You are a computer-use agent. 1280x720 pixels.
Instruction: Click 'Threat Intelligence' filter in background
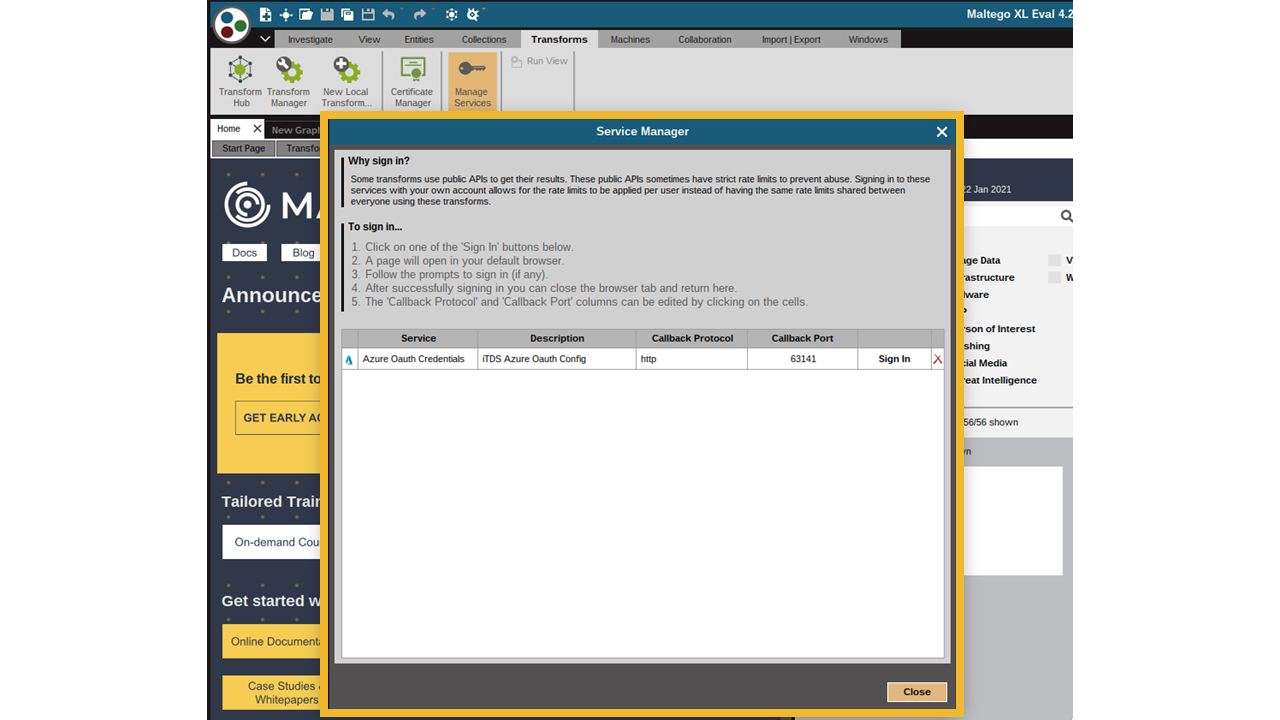click(999, 380)
